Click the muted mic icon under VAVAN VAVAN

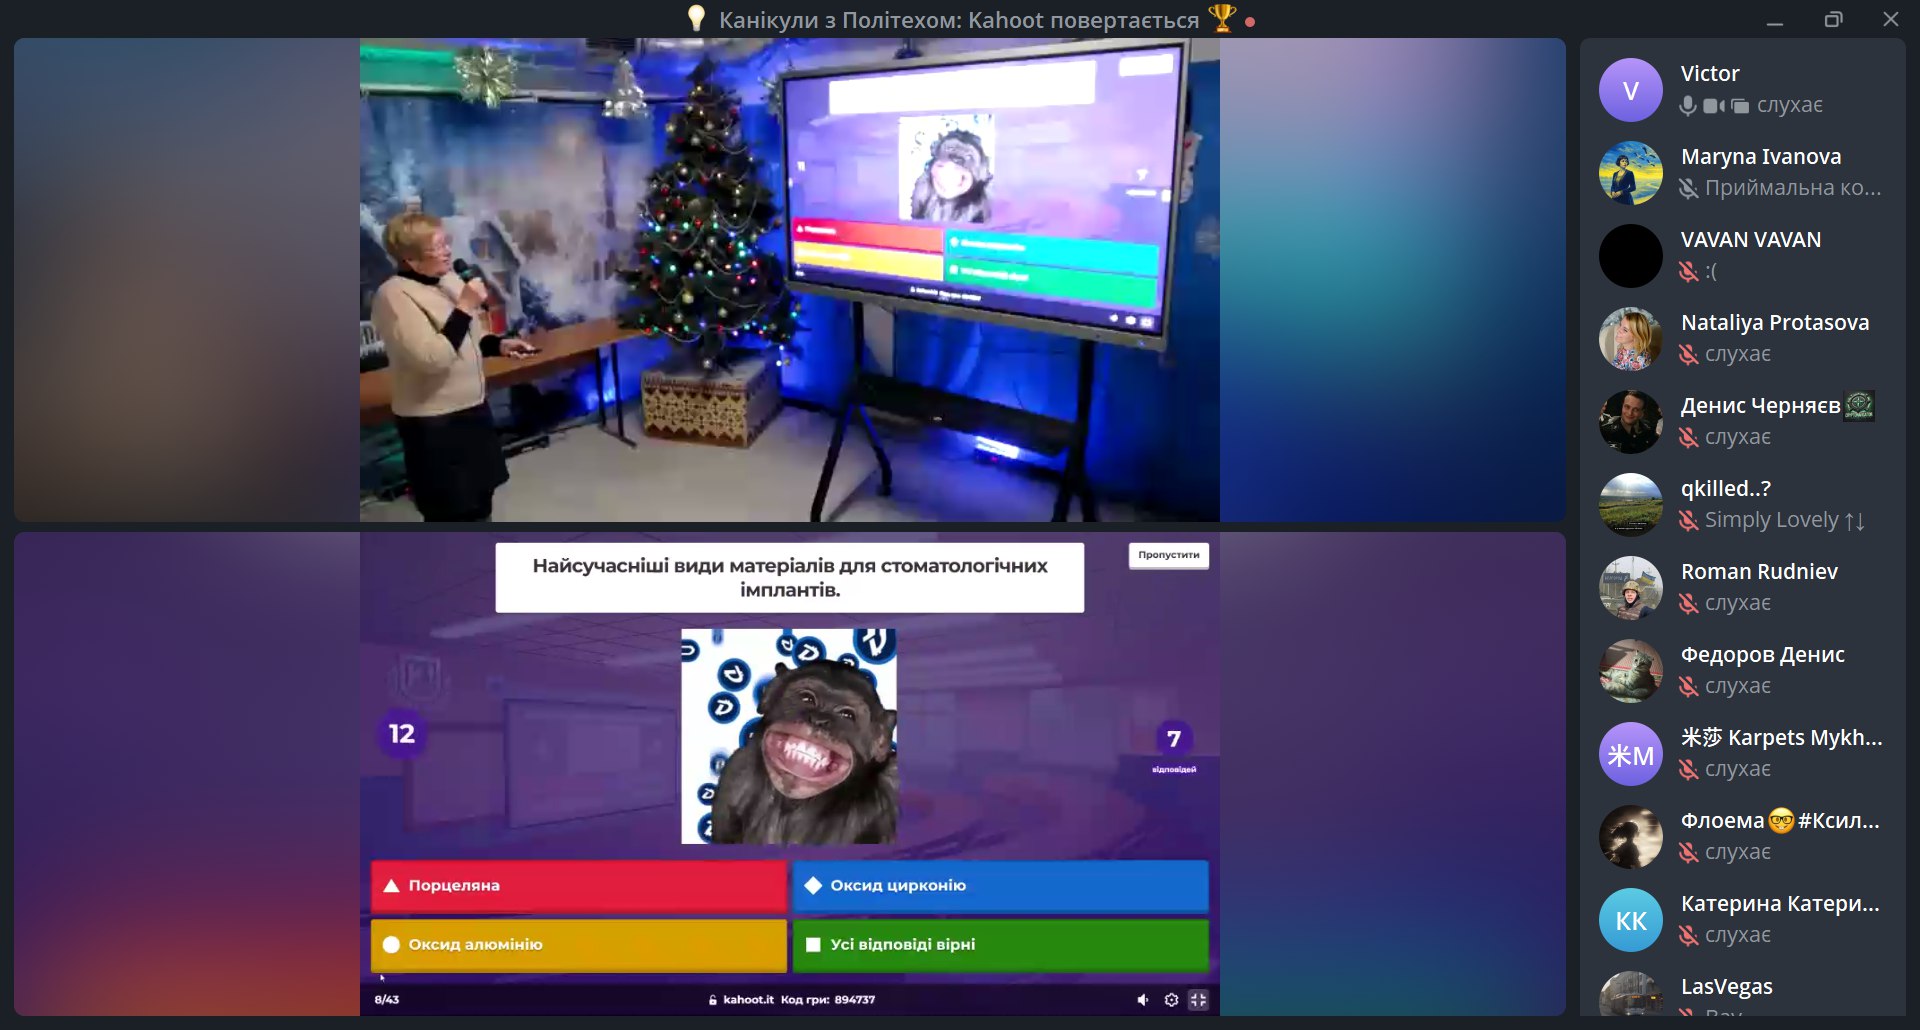click(x=1689, y=271)
